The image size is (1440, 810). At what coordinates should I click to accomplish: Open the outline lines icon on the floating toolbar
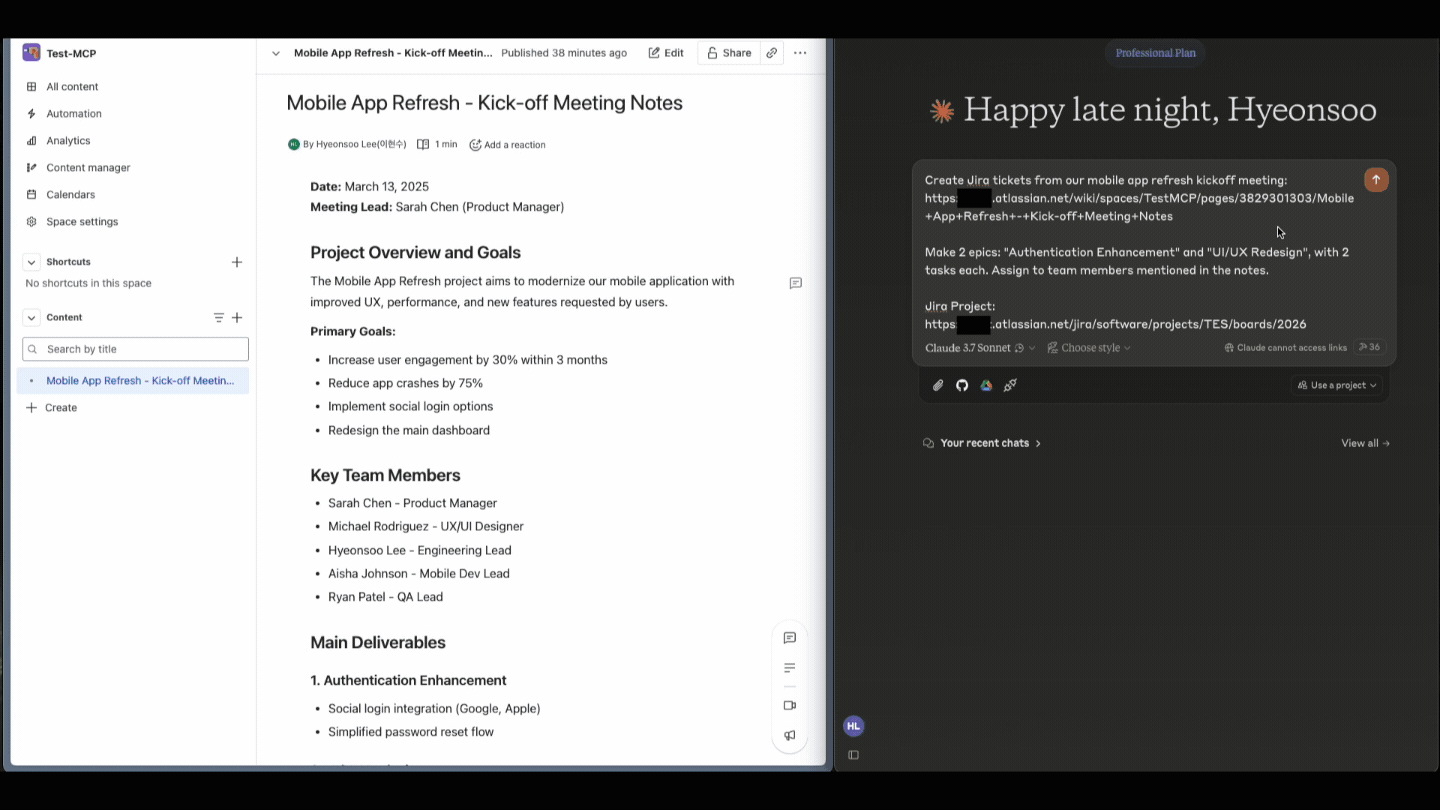pyautogui.click(x=790, y=668)
